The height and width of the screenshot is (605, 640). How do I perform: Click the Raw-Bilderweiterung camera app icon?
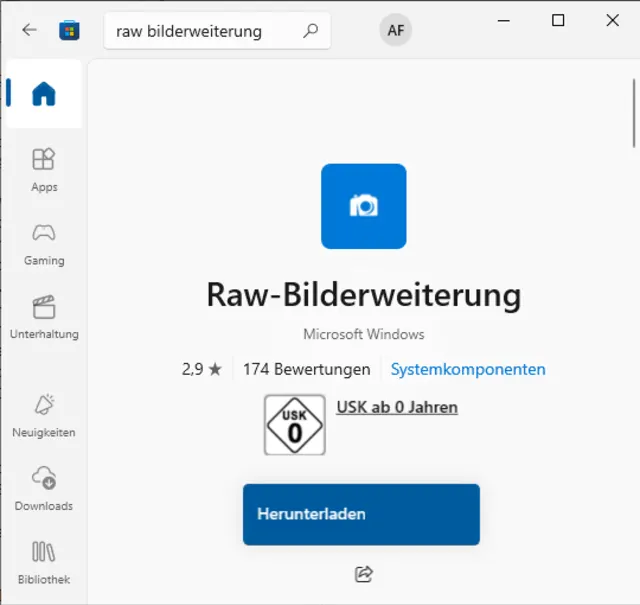(x=364, y=206)
